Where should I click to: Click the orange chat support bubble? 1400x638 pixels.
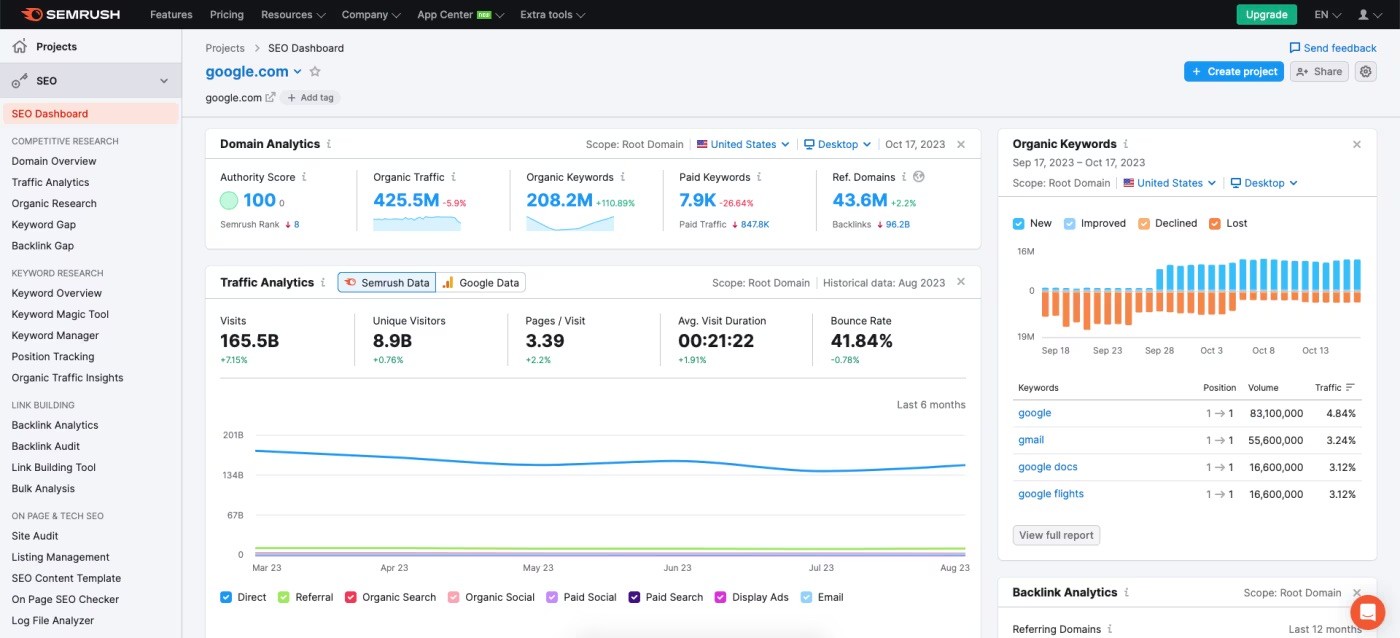tap(1366, 611)
